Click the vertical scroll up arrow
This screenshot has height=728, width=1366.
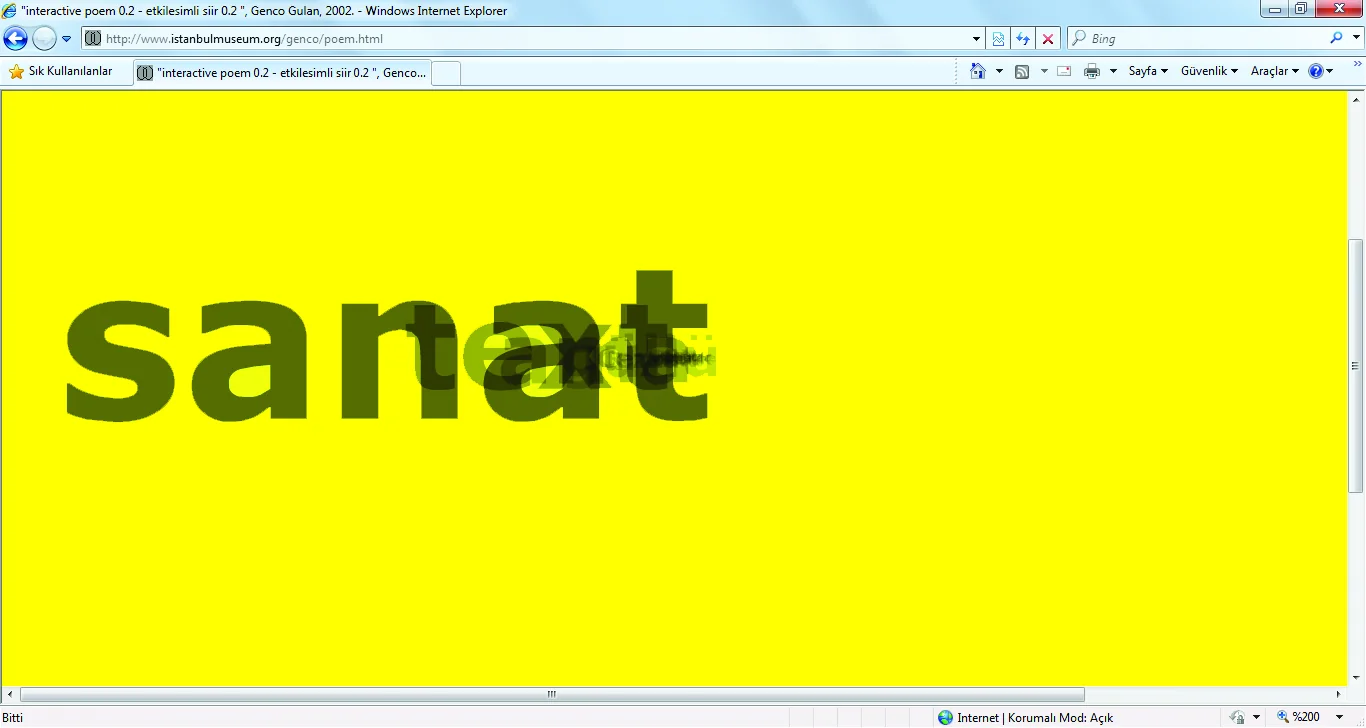tap(1356, 99)
